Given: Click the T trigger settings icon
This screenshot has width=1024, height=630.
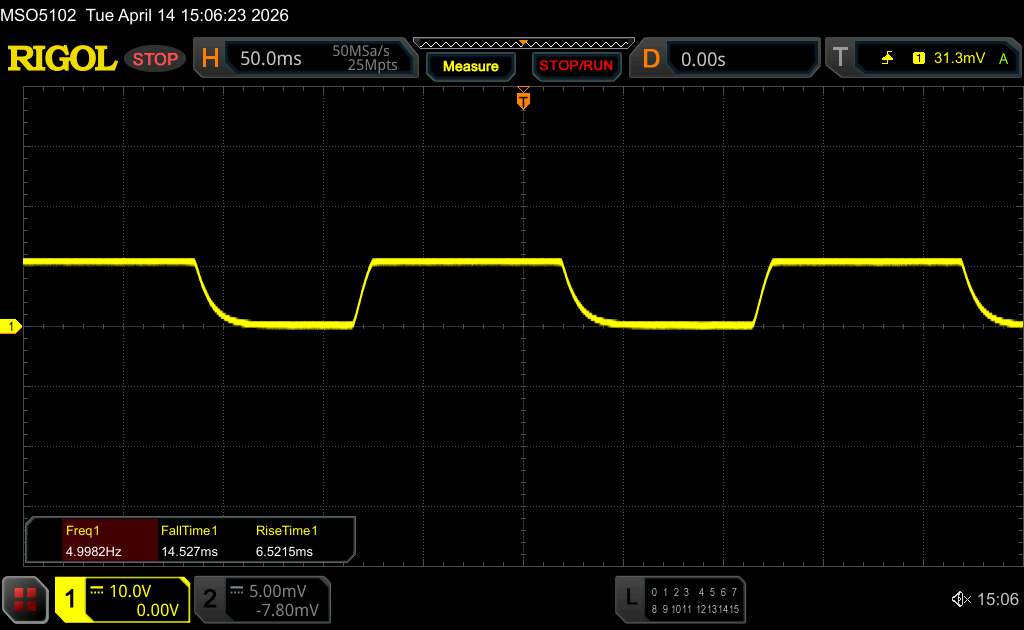Looking at the screenshot, I should click(842, 59).
